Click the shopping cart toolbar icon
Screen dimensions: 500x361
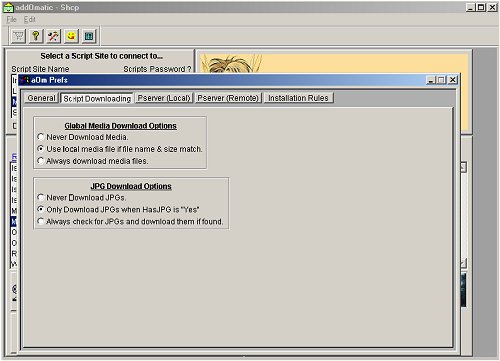coord(18,36)
